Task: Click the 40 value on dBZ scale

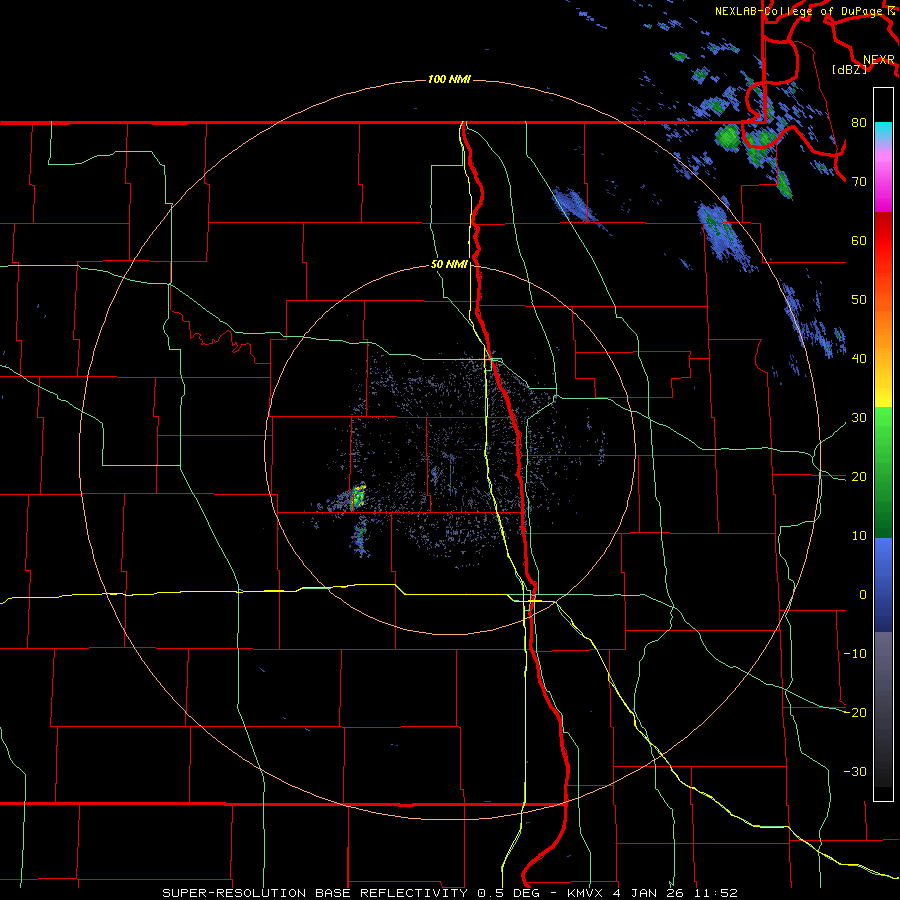Action: [x=859, y=359]
